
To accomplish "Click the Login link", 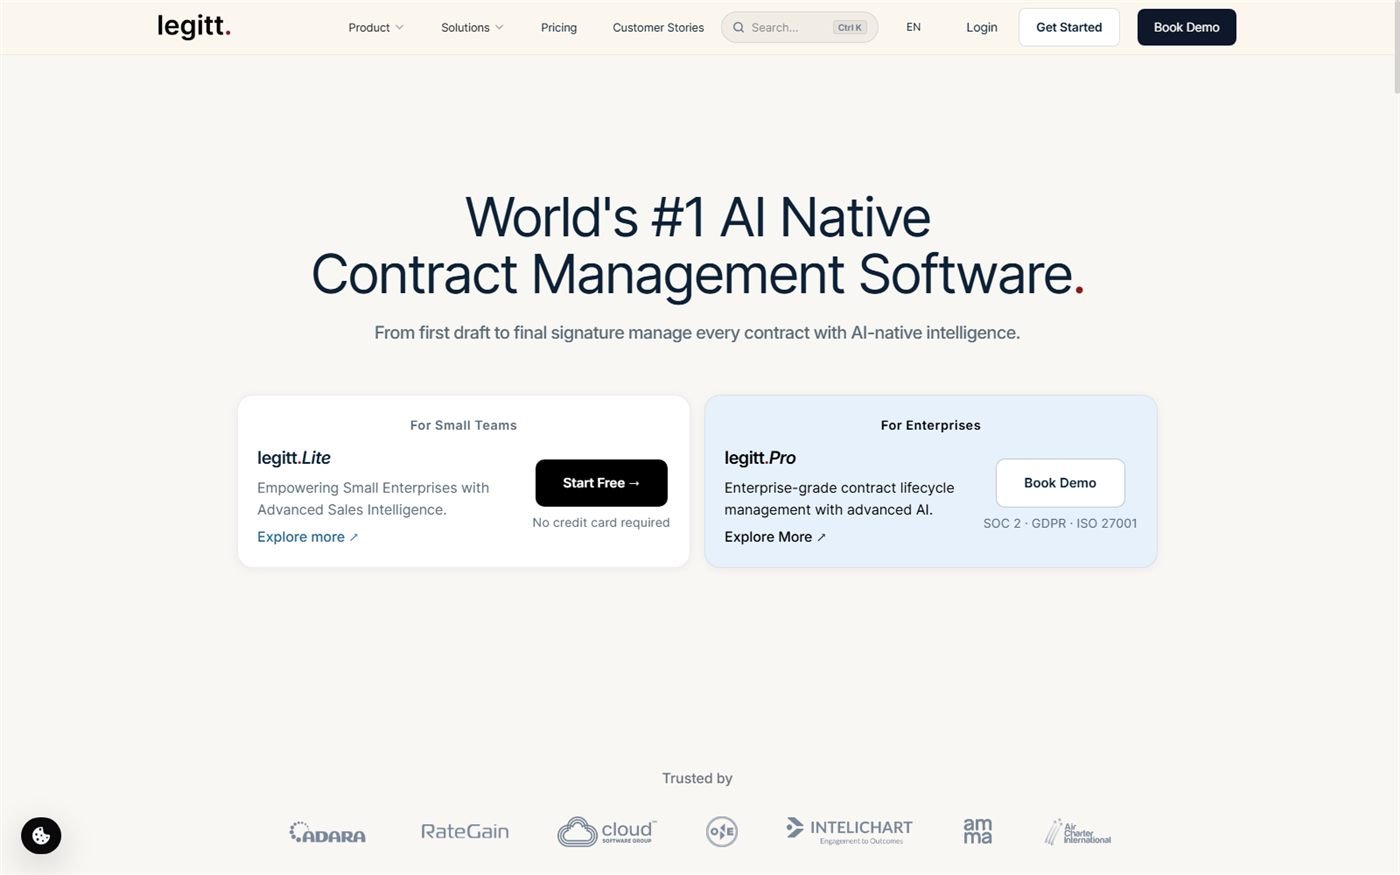I will click(982, 27).
